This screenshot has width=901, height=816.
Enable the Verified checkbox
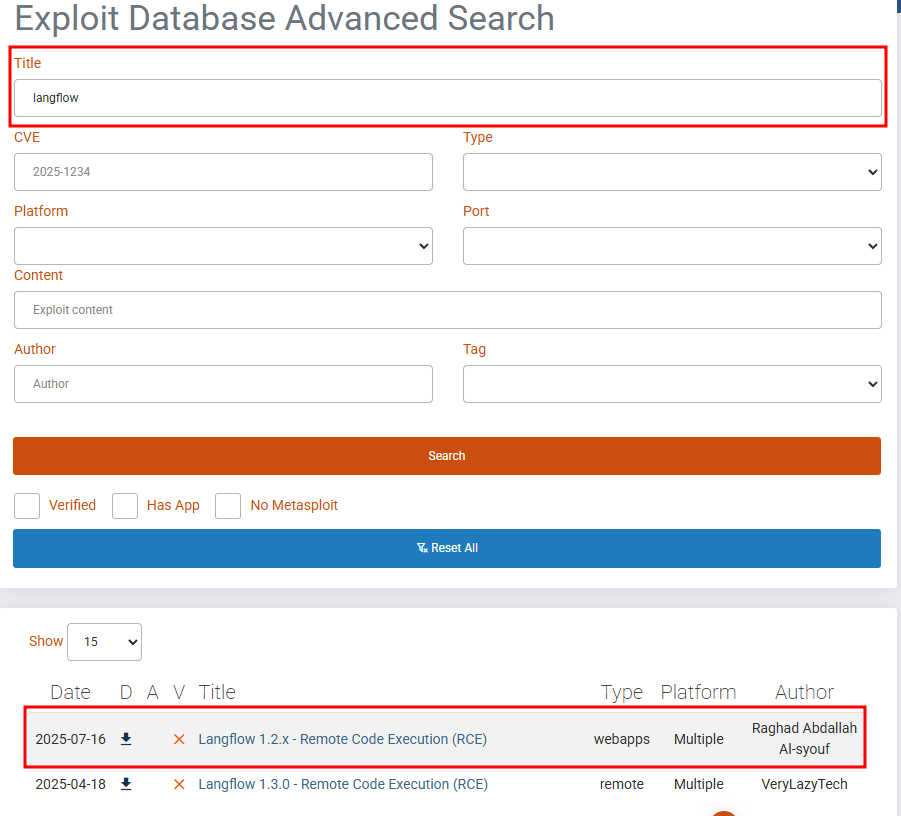27,506
